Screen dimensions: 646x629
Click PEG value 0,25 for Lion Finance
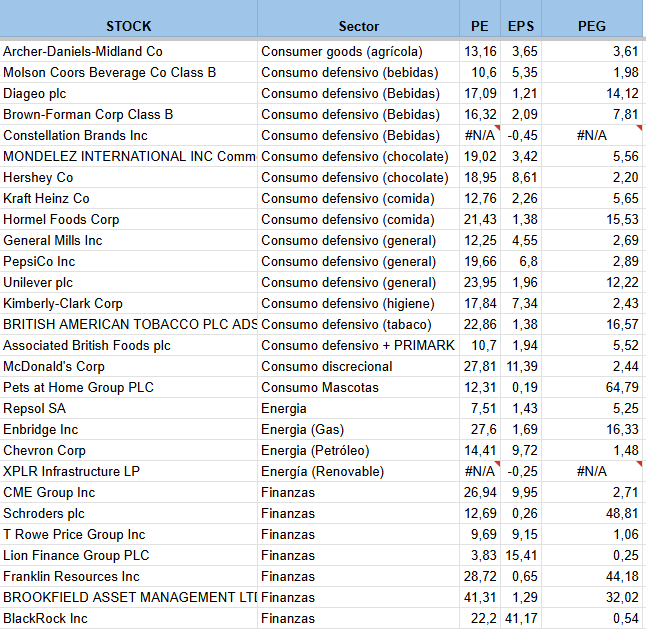592,556
